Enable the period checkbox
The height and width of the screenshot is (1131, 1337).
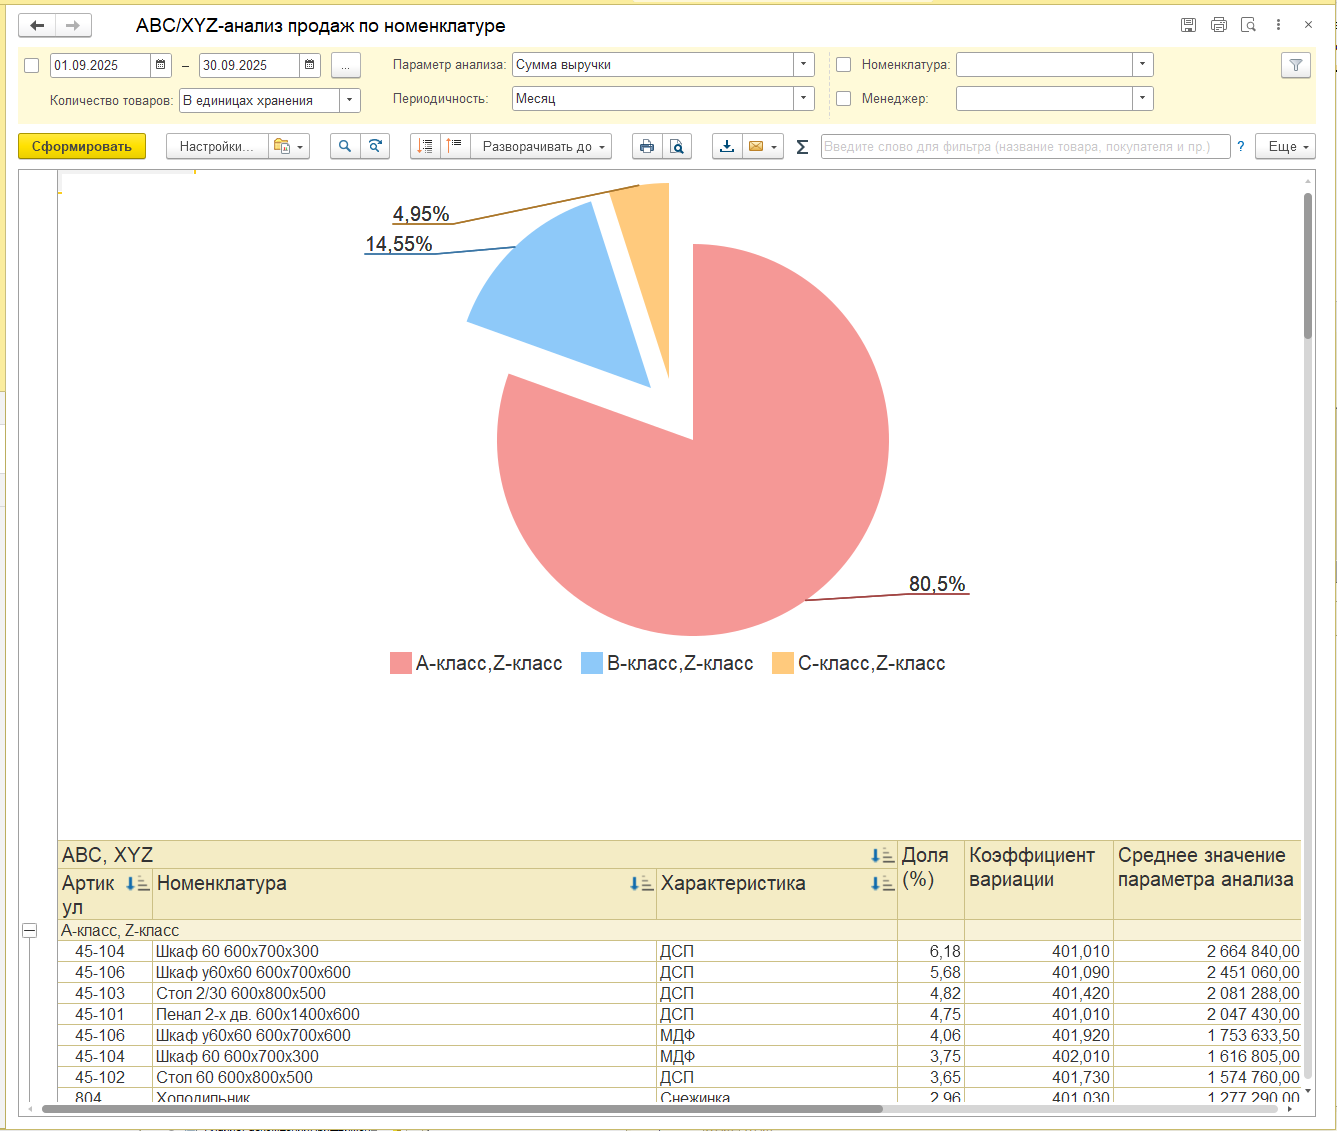pos(31,65)
